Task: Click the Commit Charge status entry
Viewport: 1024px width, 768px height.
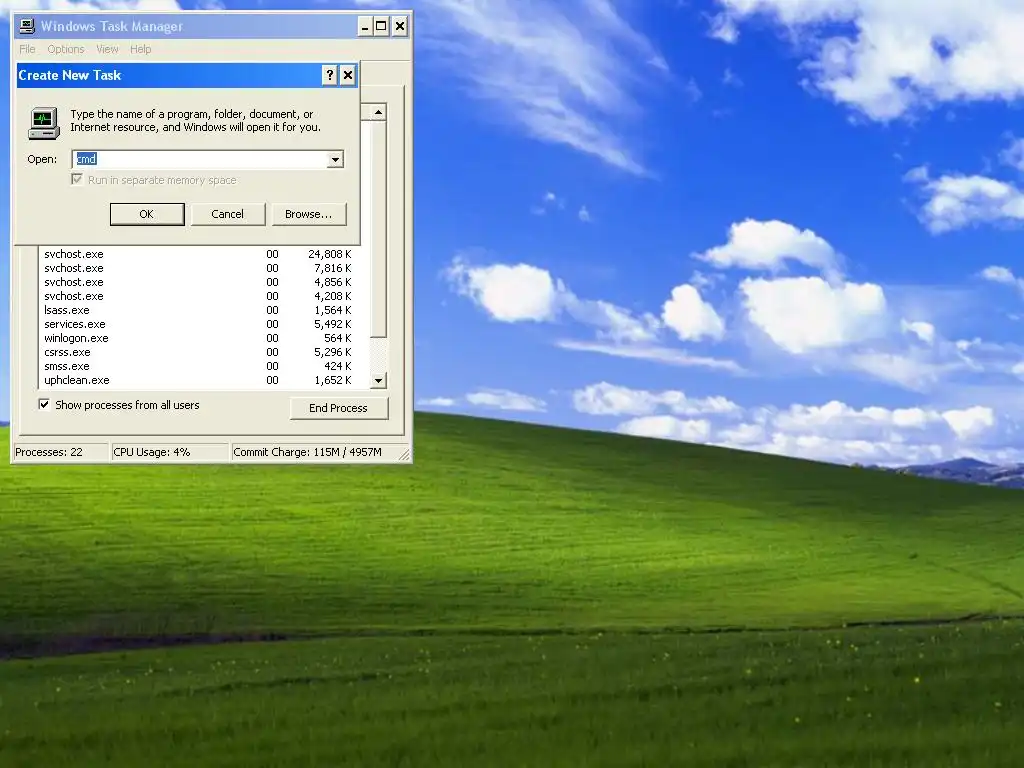Action: click(314, 452)
